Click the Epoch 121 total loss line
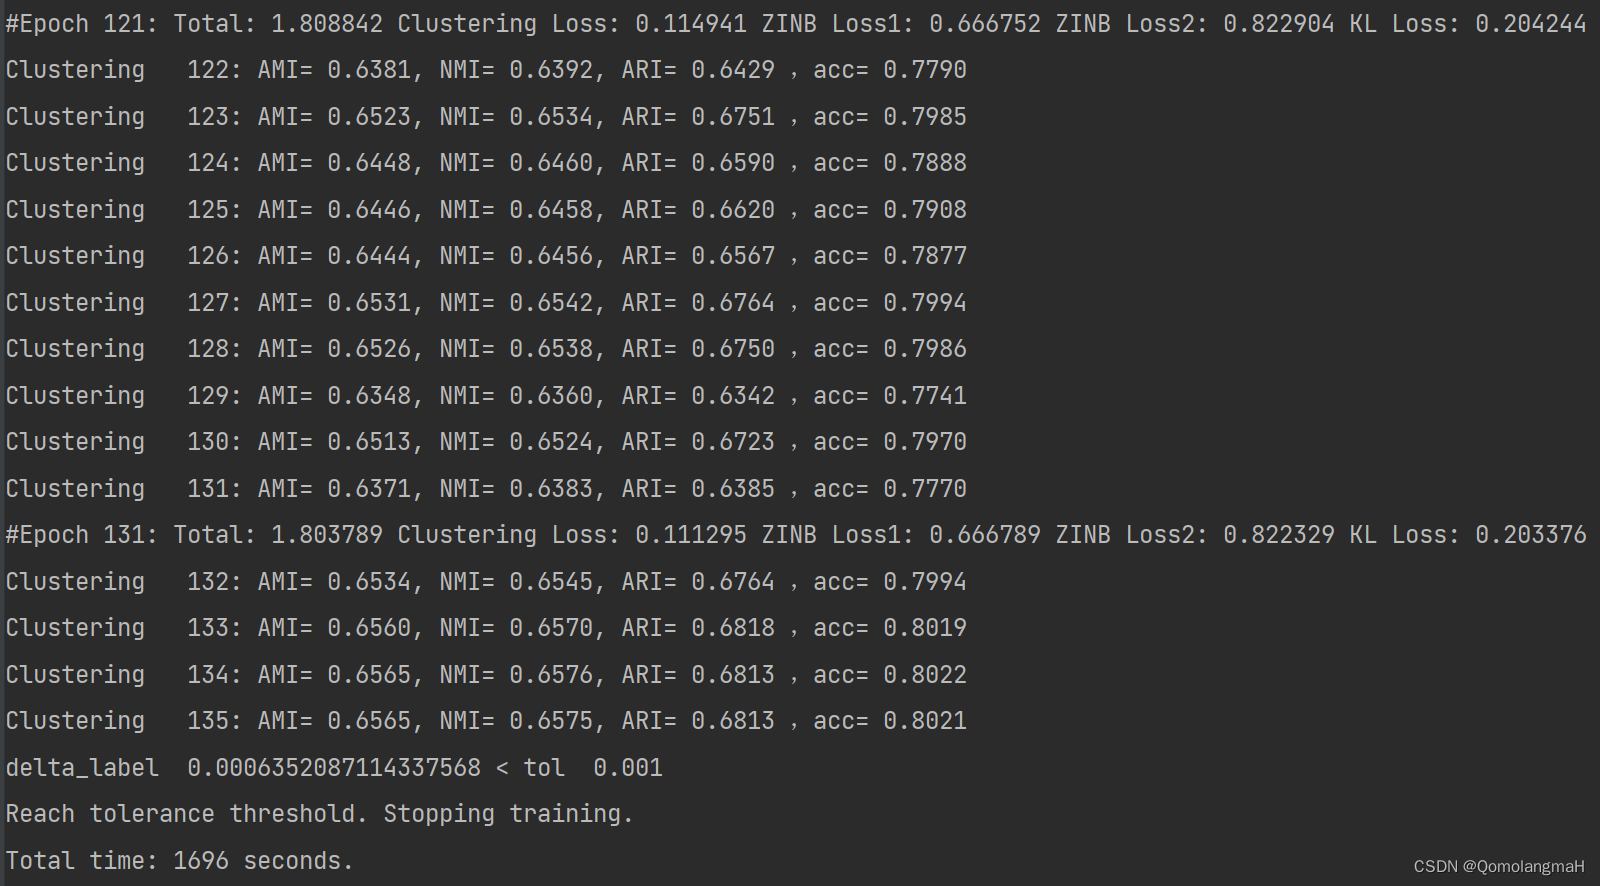 [x=796, y=24]
